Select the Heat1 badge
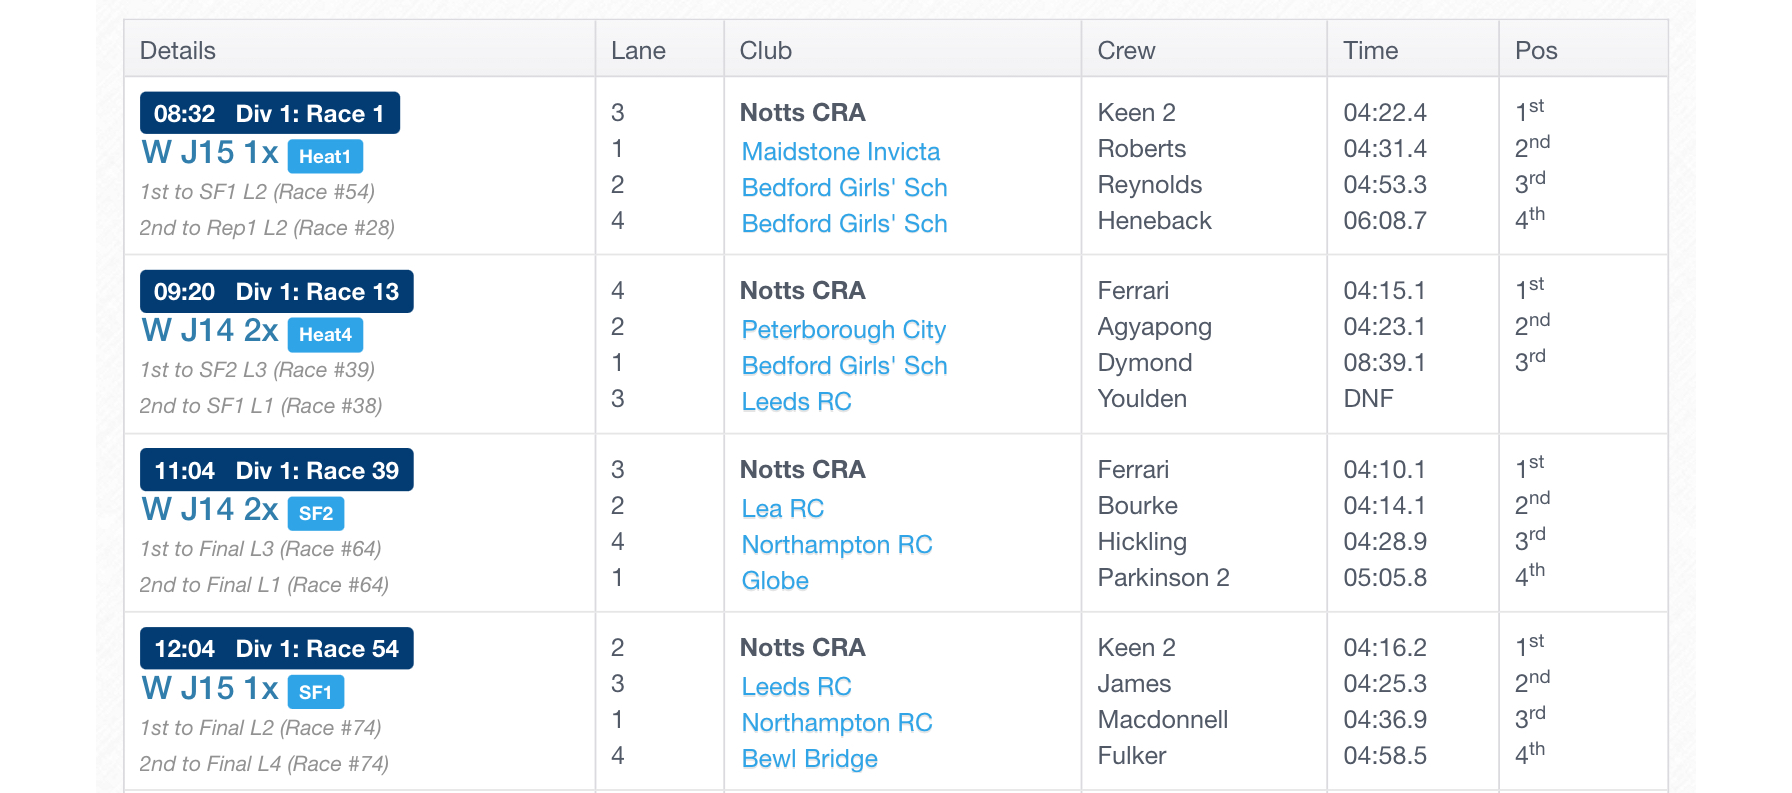Screen dimensions: 1792x793 click(325, 157)
